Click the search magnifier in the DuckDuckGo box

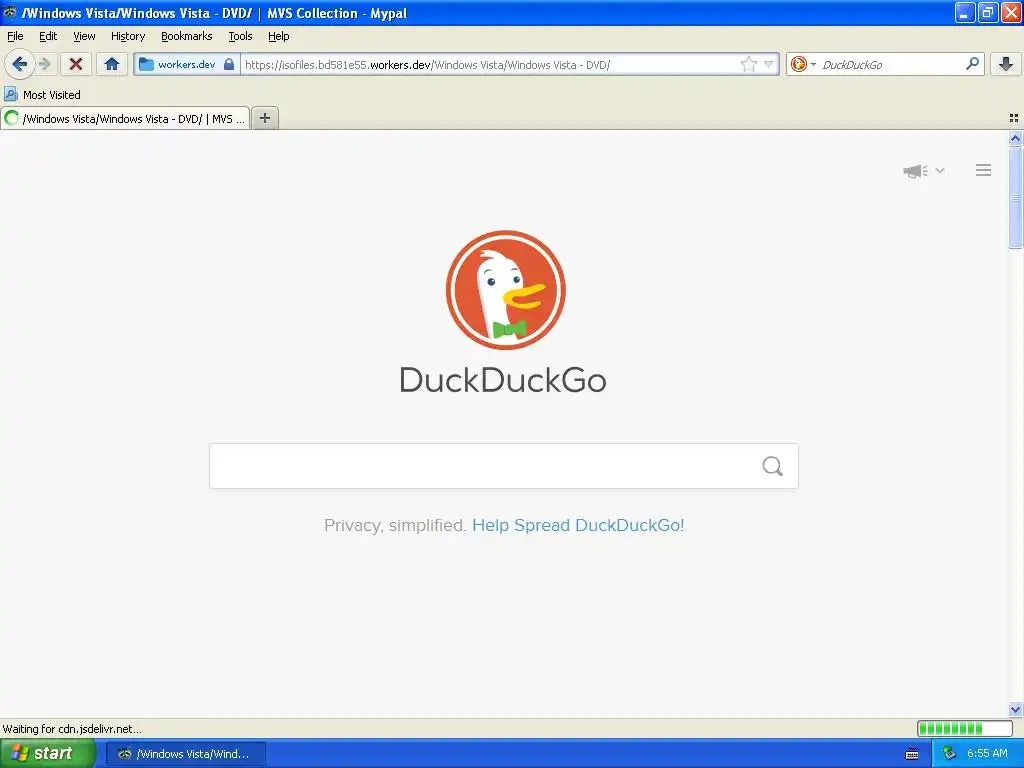[x=773, y=466]
